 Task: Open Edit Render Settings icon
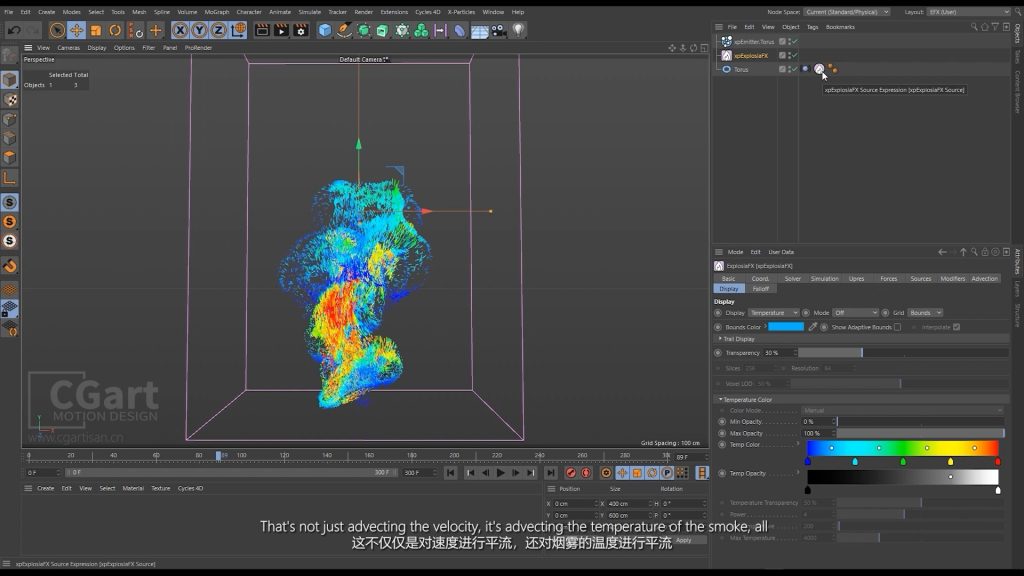[x=300, y=30]
